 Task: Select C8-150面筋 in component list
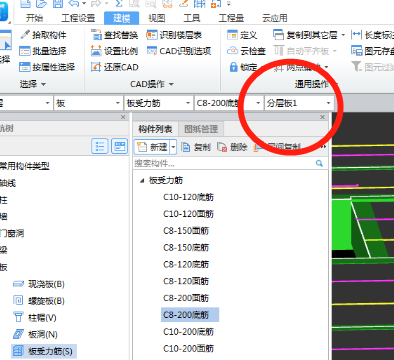pos(186,231)
